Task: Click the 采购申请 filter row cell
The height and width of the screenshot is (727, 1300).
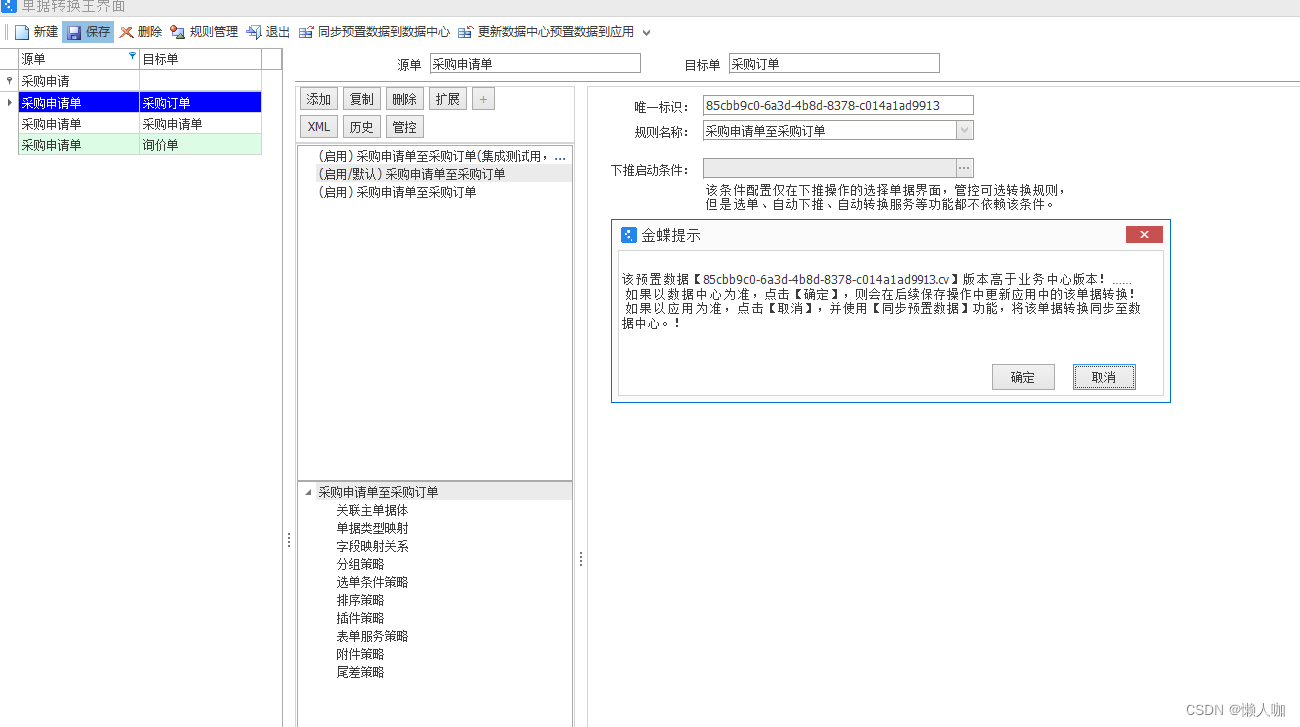Action: (x=78, y=81)
